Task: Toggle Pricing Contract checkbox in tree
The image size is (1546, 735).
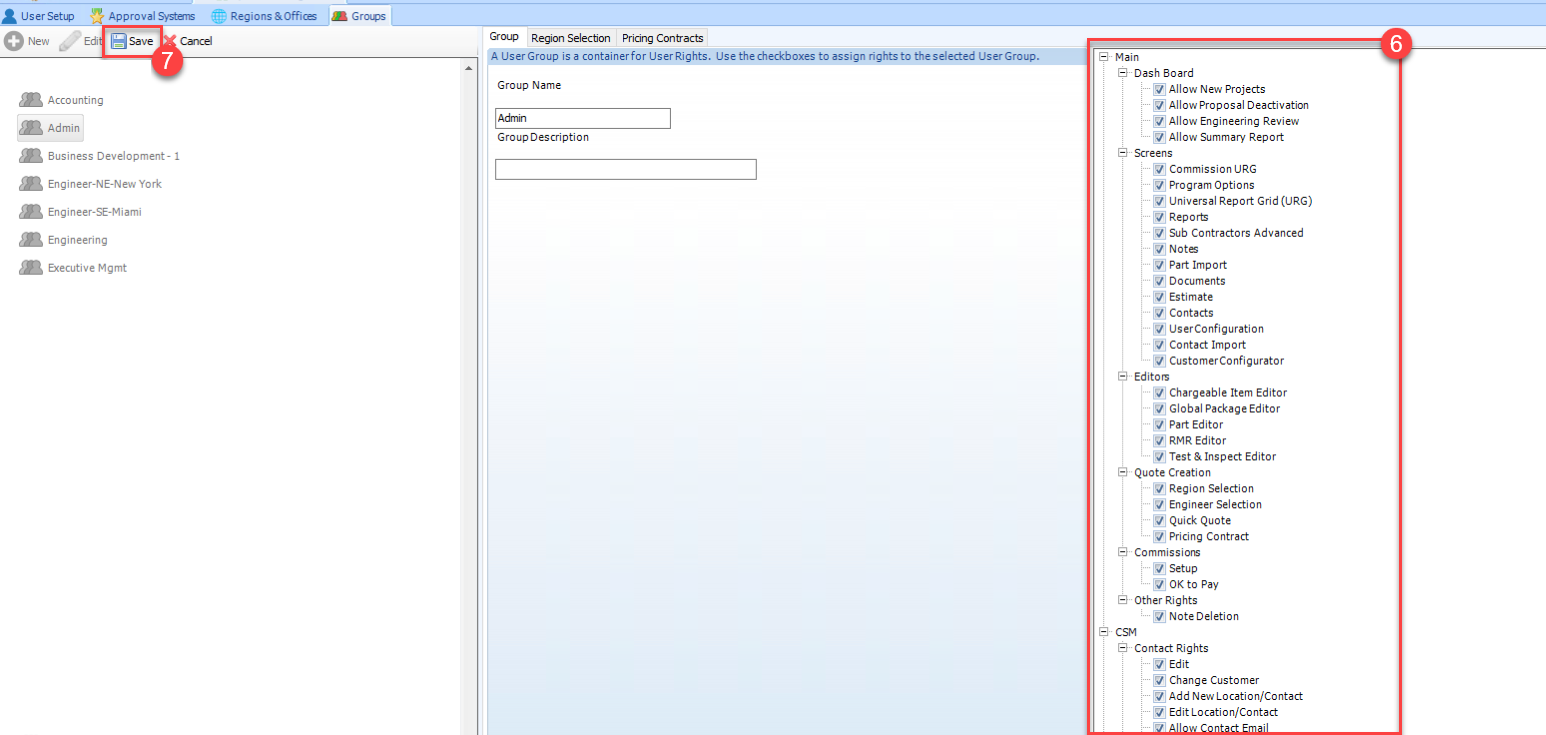Action: point(1160,537)
